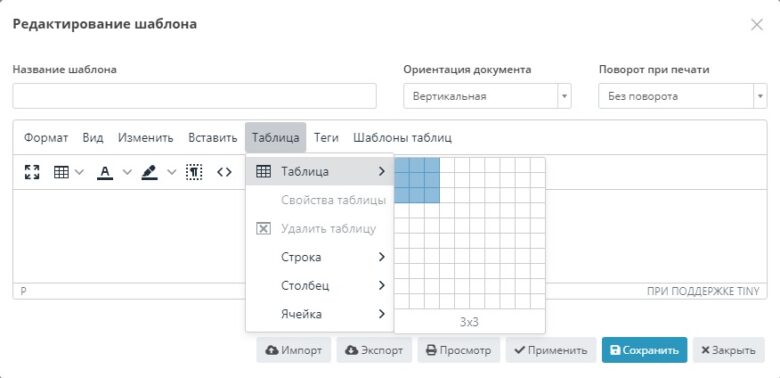This screenshot has width=780, height=378.
Task: Open Ориентация документа dropdown
Action: coord(487,96)
